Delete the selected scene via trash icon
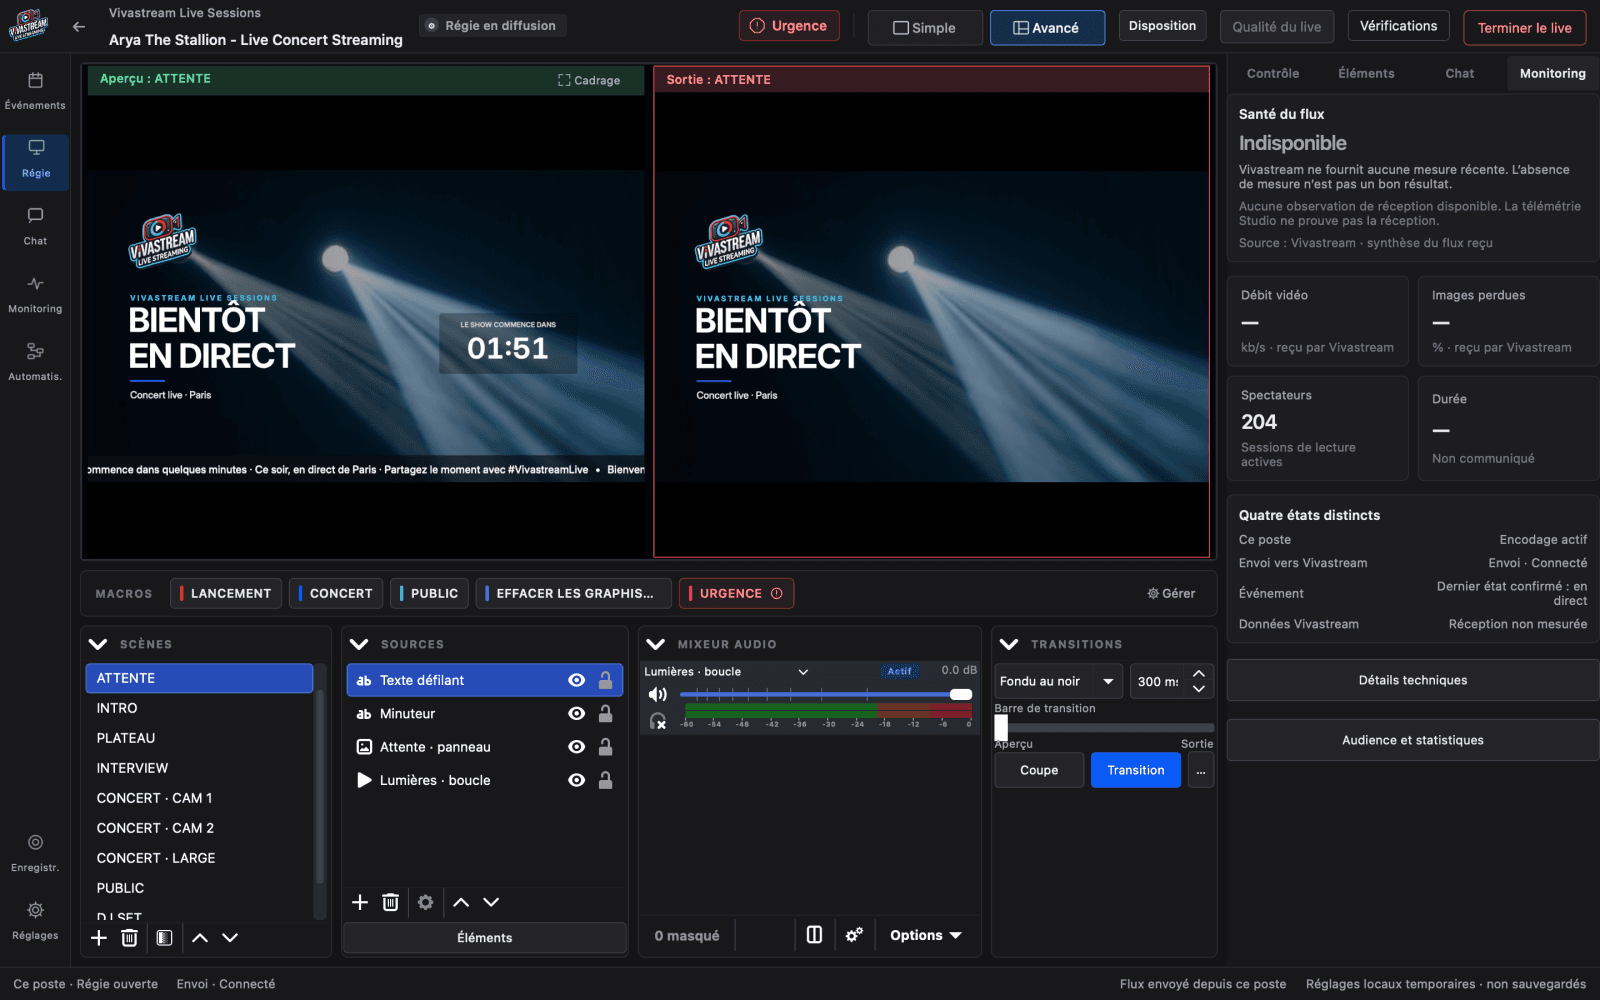This screenshot has width=1600, height=1000. pos(129,938)
